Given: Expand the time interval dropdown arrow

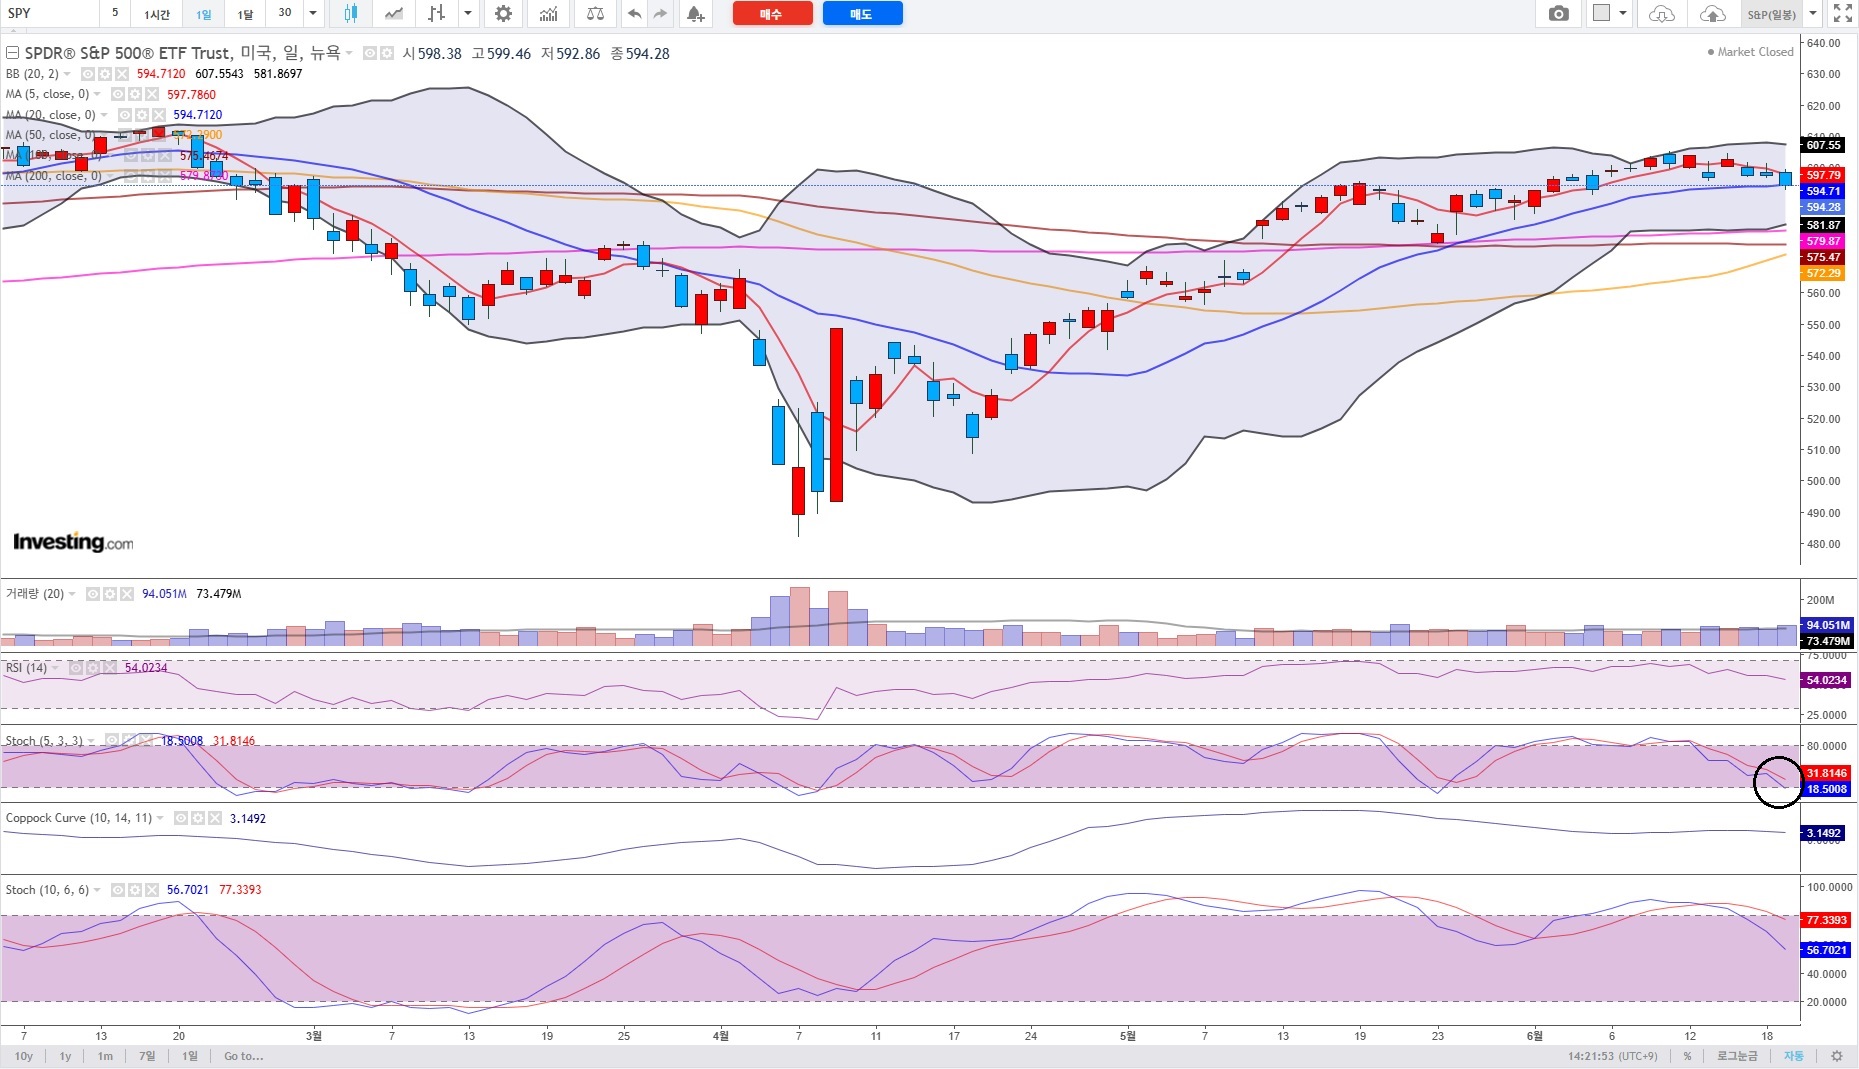Looking at the screenshot, I should (313, 14).
